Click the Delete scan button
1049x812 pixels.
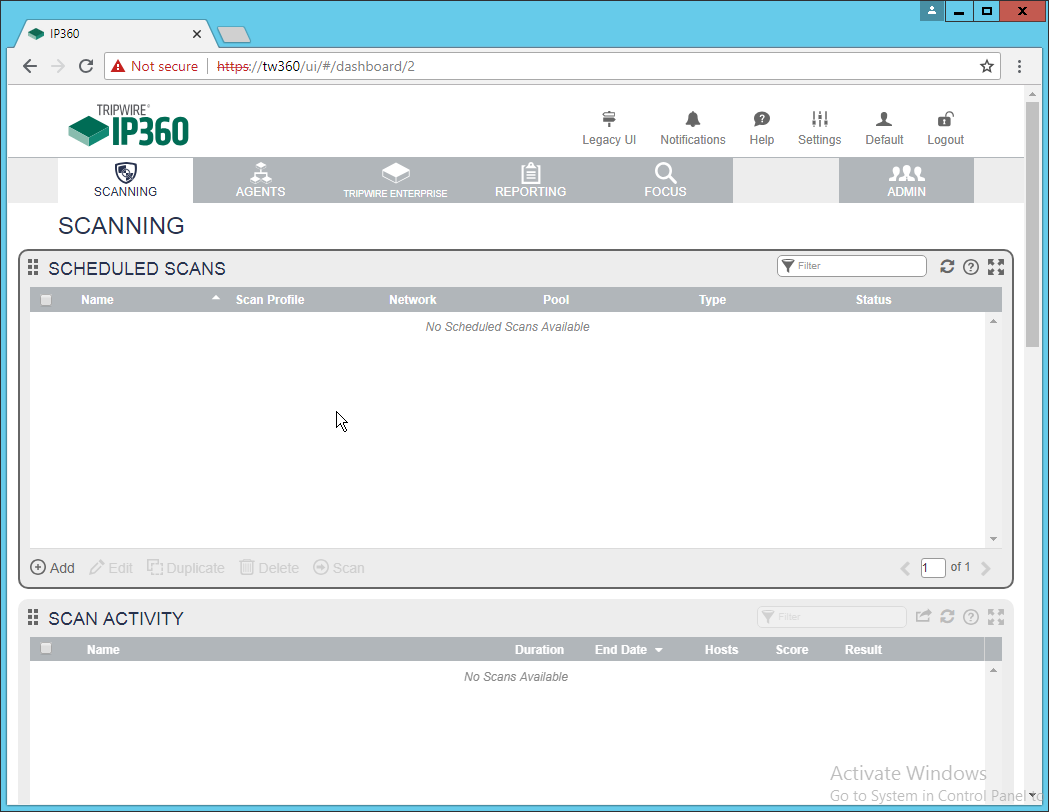pyautogui.click(x=269, y=568)
